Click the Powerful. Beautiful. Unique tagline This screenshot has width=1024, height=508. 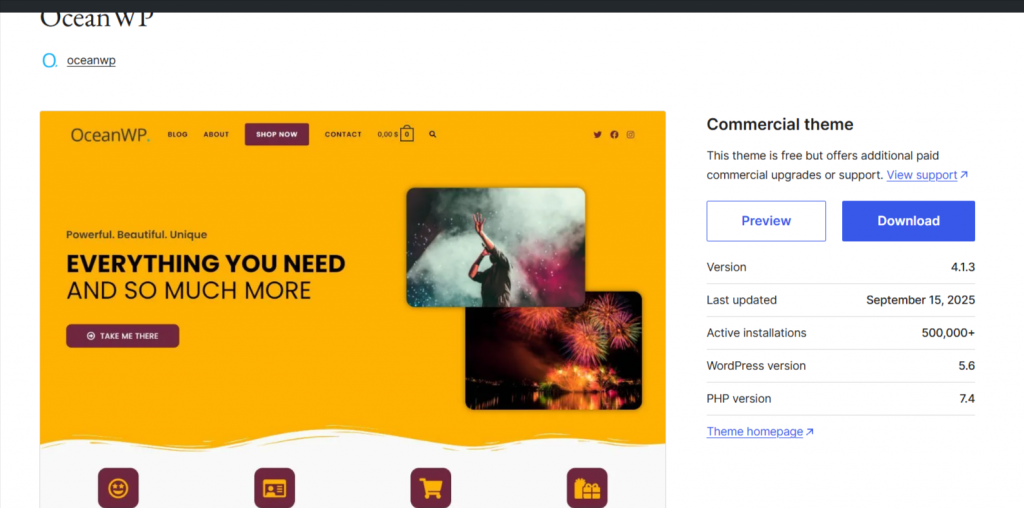[136, 234]
